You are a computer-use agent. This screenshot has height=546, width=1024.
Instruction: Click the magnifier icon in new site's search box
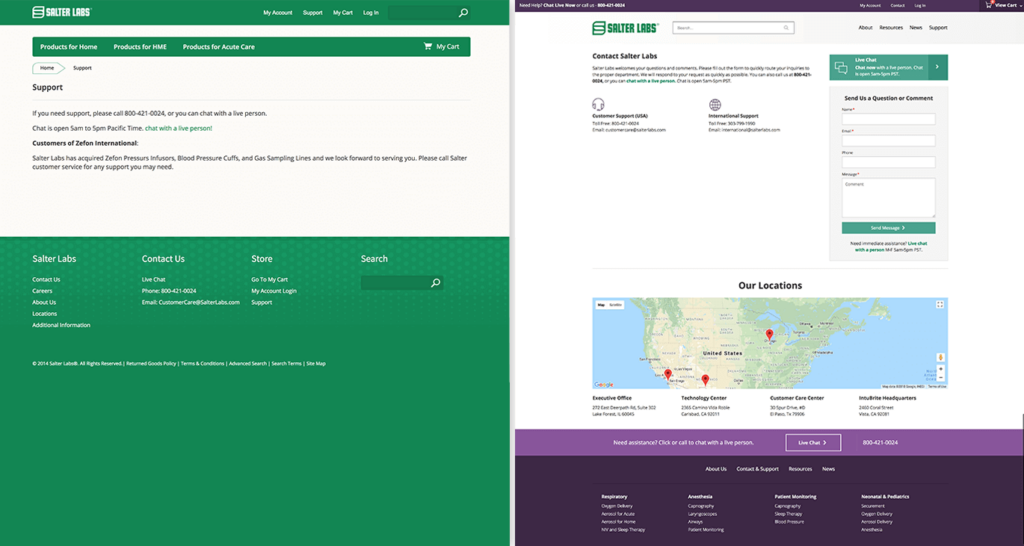[786, 28]
